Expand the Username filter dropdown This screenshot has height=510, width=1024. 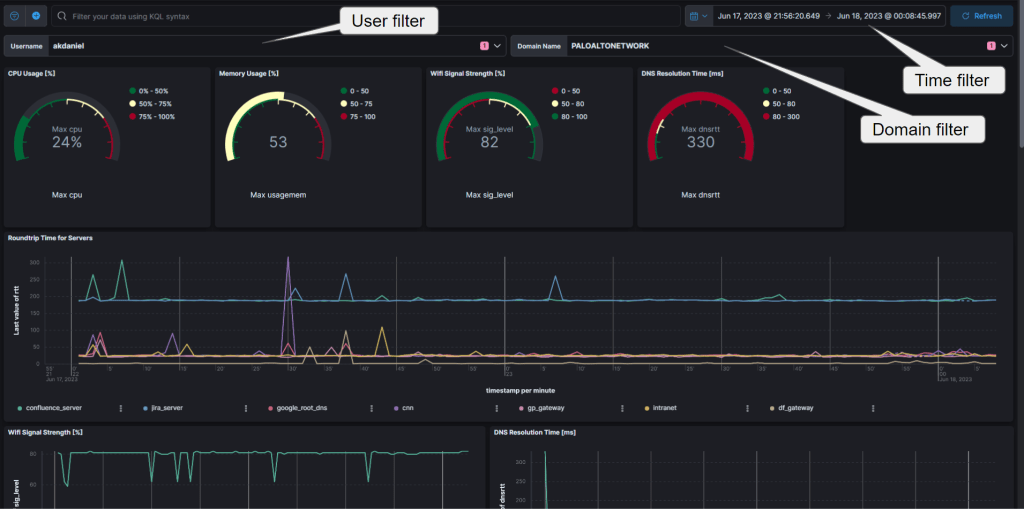[x=497, y=46]
